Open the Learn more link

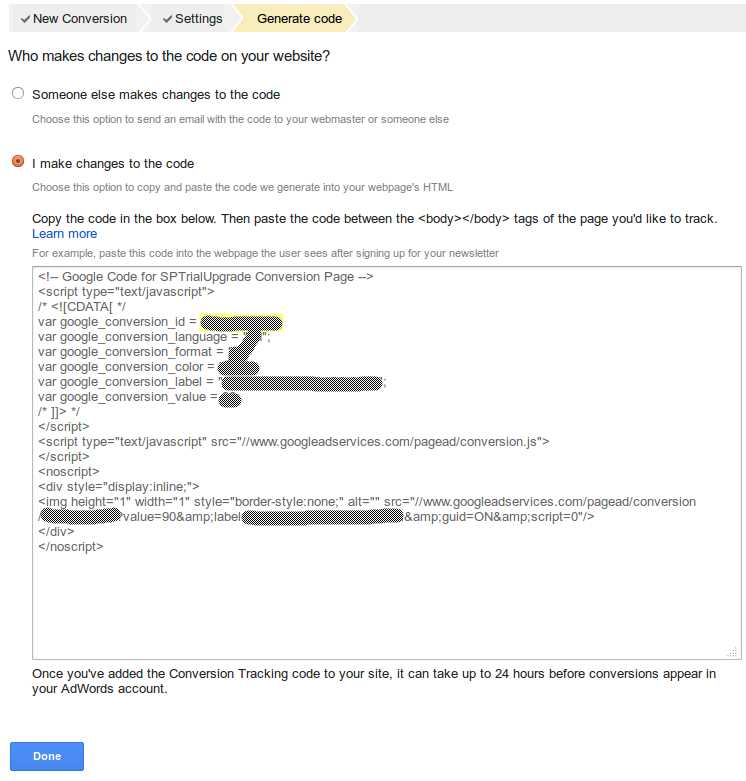[64, 234]
